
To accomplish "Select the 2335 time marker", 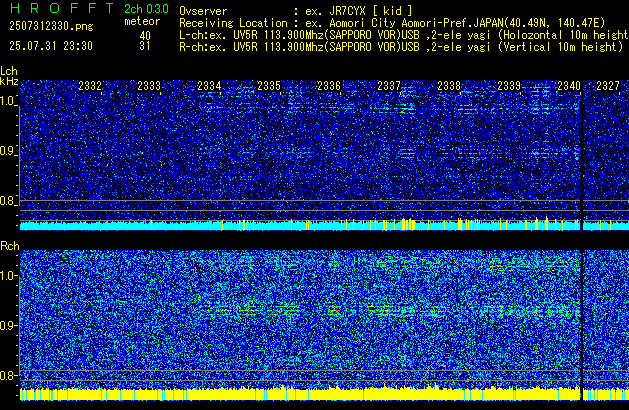I will coord(269,86).
